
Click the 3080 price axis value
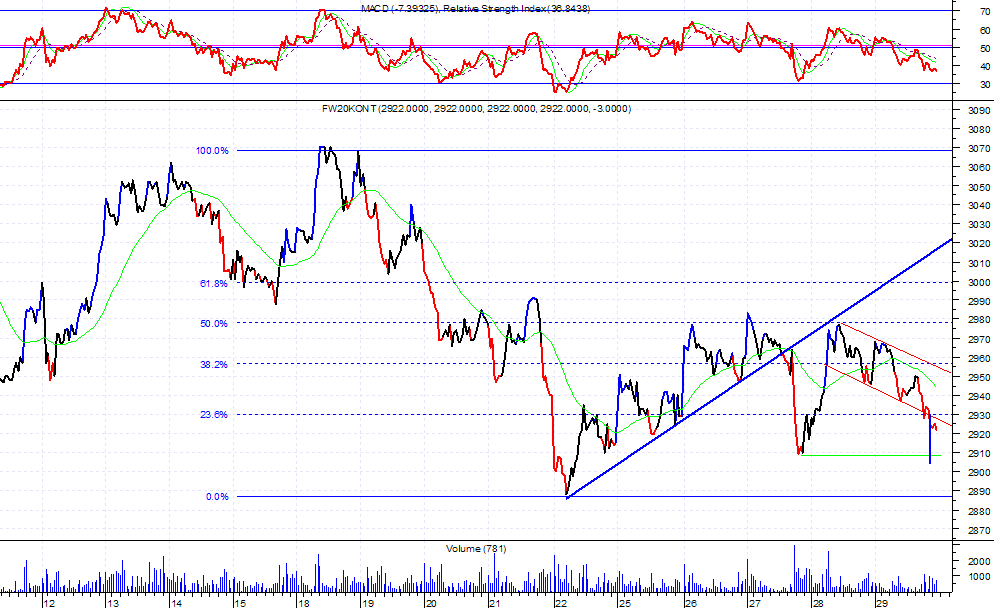979,130
